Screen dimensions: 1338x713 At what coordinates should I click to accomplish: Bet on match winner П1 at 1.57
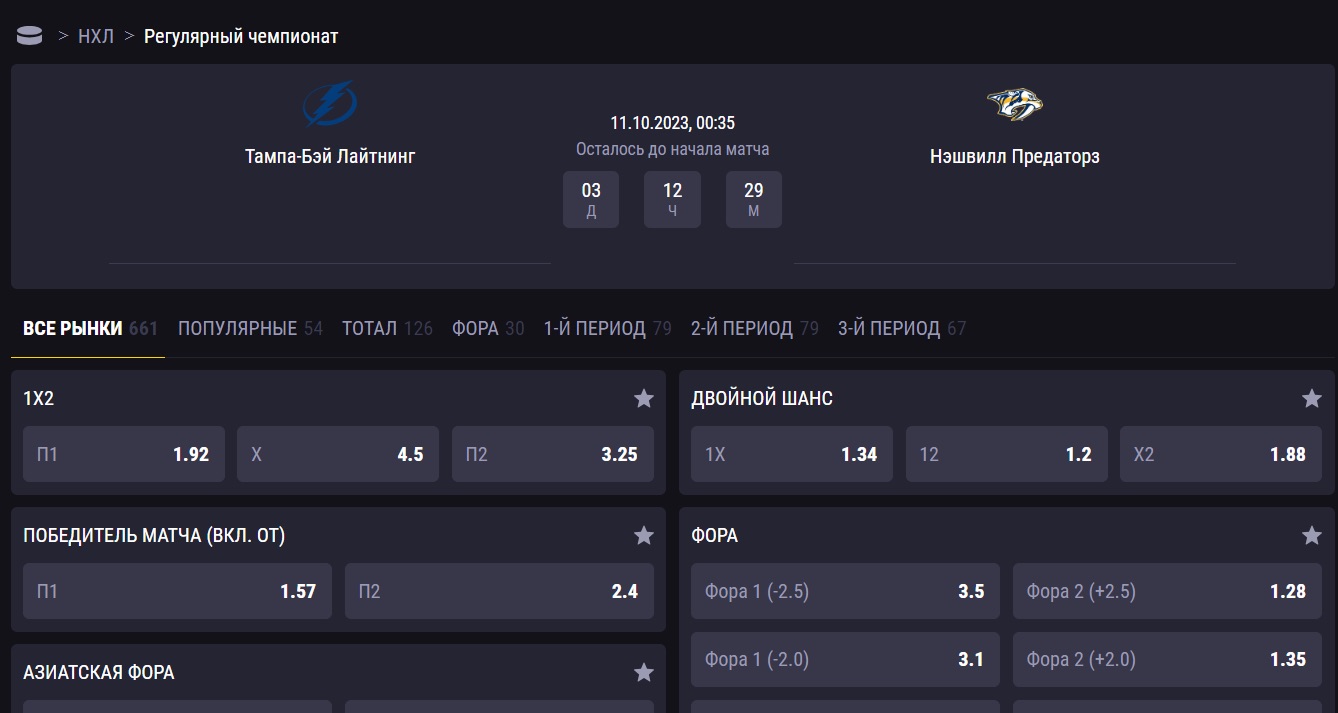click(178, 591)
